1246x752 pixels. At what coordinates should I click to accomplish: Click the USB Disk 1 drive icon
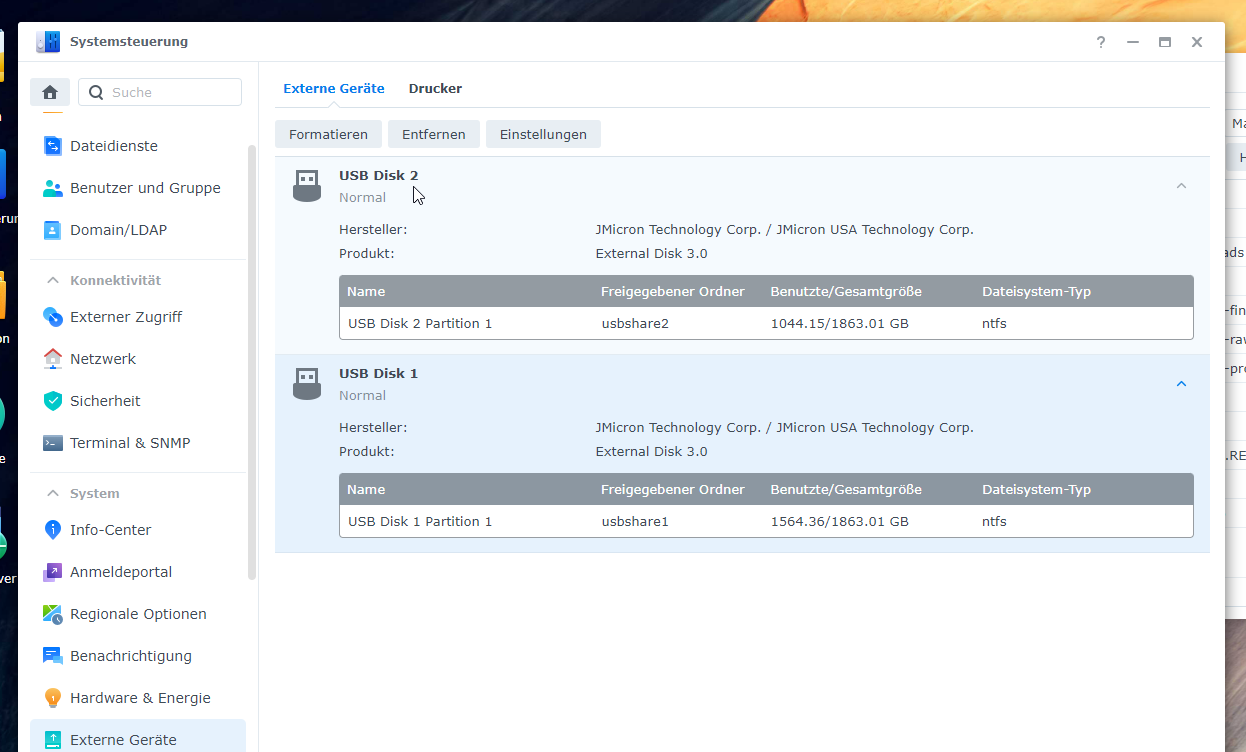pos(307,384)
